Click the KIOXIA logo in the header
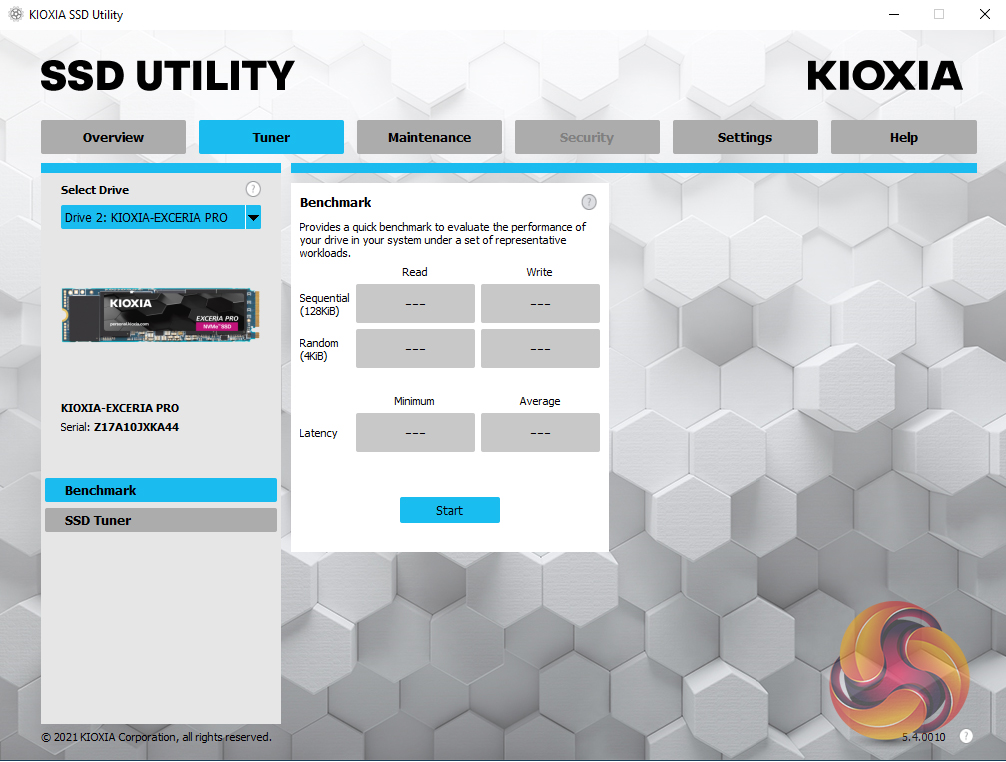 (x=885, y=76)
